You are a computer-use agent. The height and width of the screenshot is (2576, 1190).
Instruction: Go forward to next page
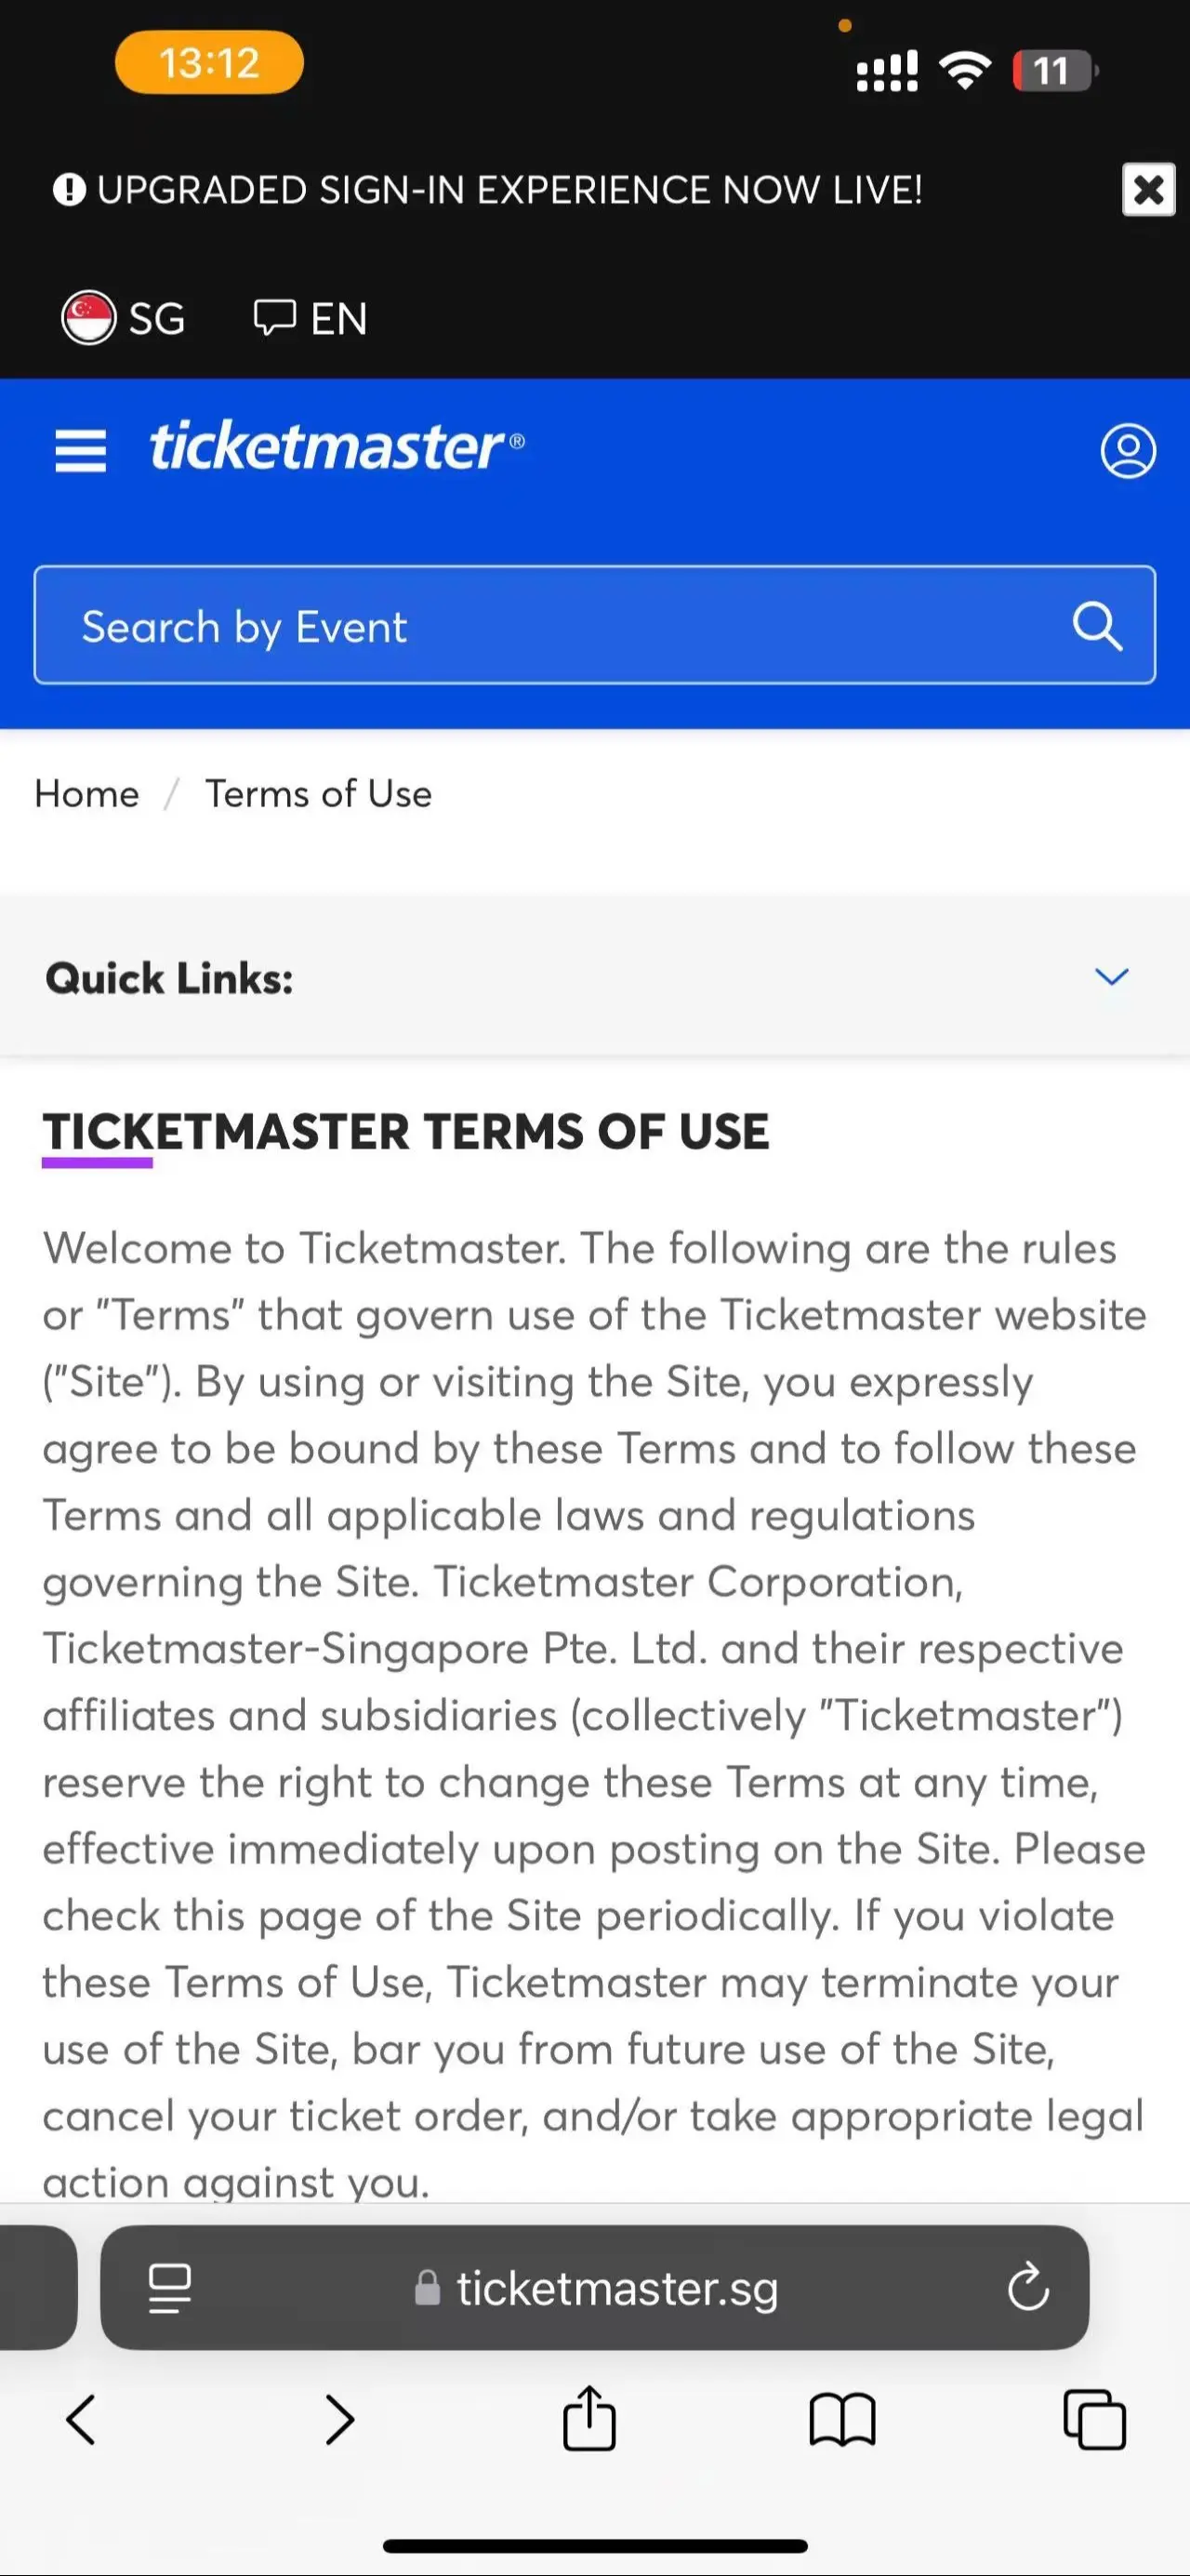[340, 2420]
